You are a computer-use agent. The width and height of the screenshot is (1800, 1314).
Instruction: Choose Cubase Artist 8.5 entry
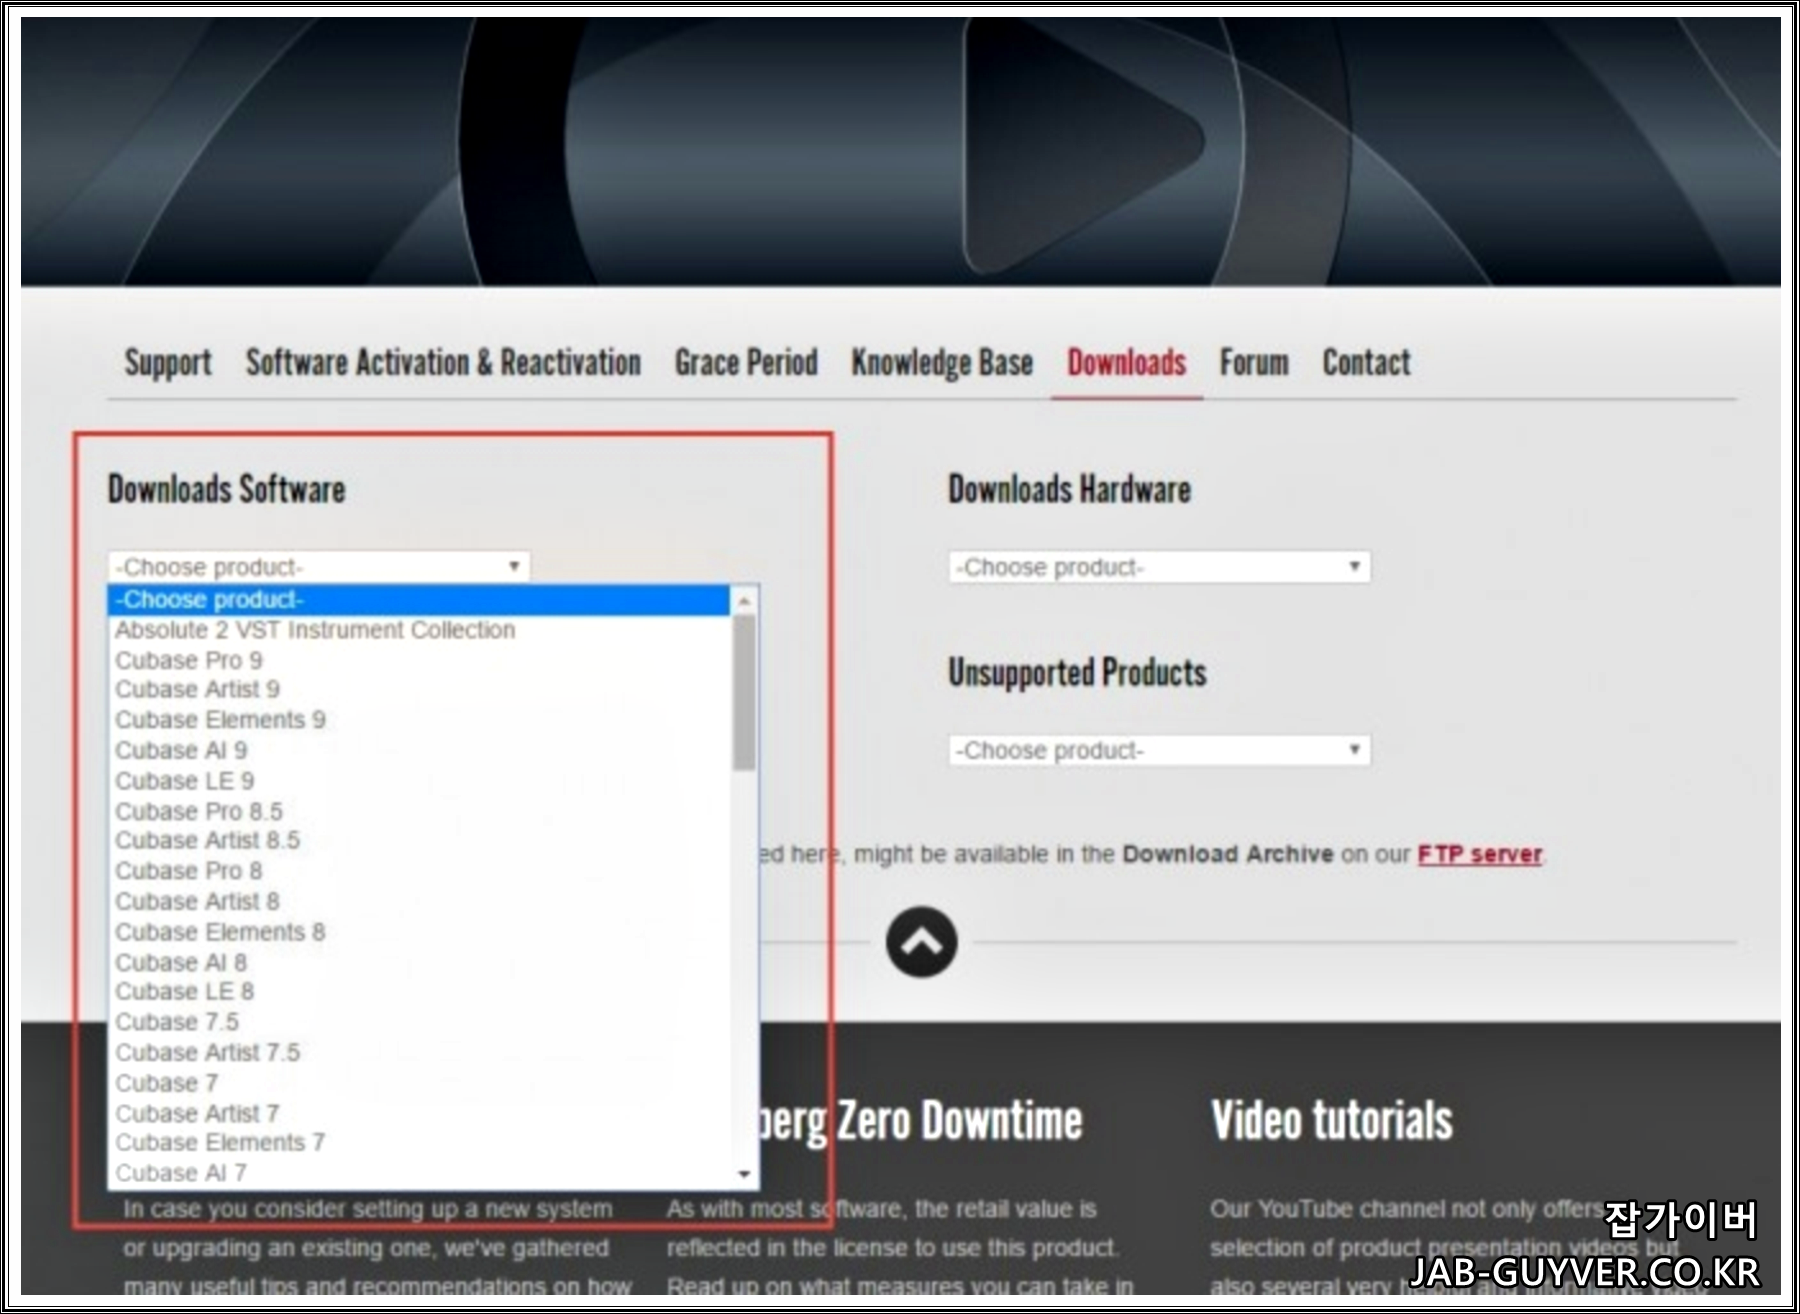point(419,841)
